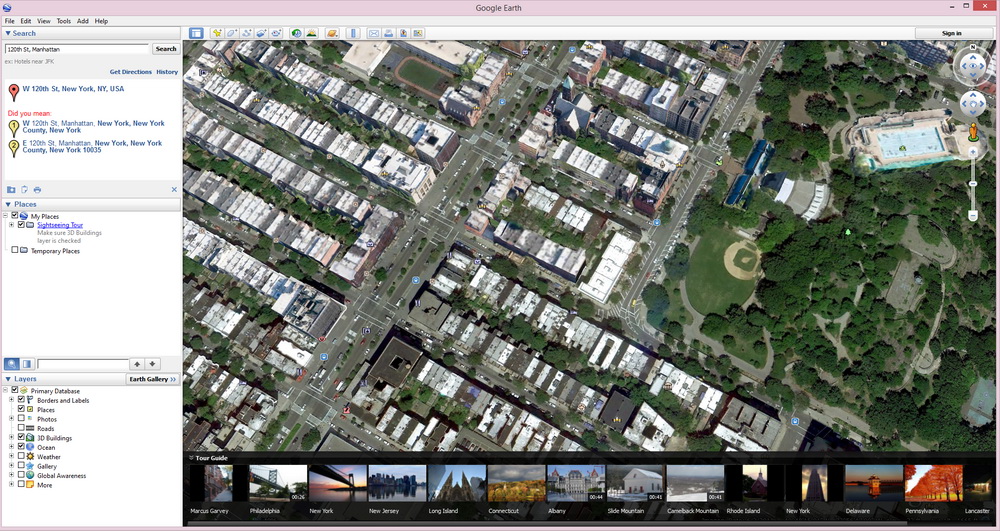The height and width of the screenshot is (531, 1000).
Task: Click the move down arrow button
Action: click(x=152, y=364)
